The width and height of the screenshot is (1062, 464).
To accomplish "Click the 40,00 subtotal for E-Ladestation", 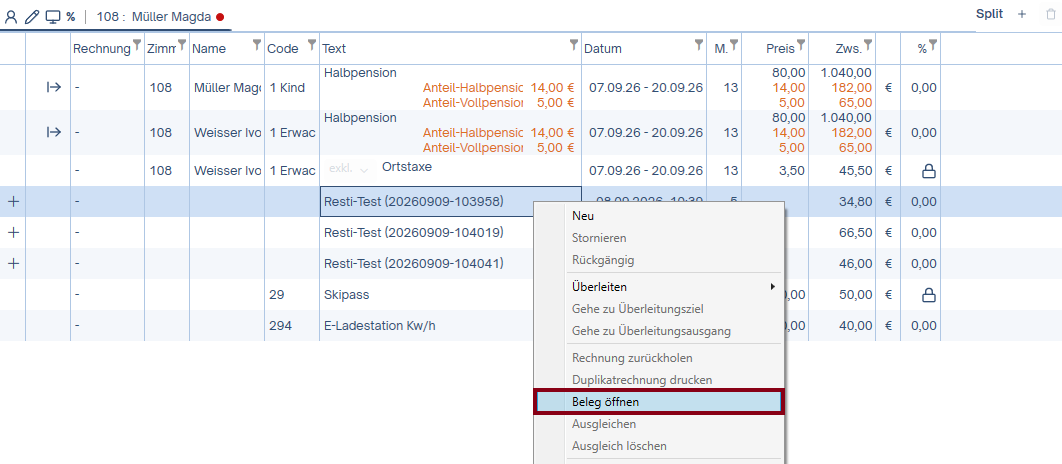I will tap(855, 326).
